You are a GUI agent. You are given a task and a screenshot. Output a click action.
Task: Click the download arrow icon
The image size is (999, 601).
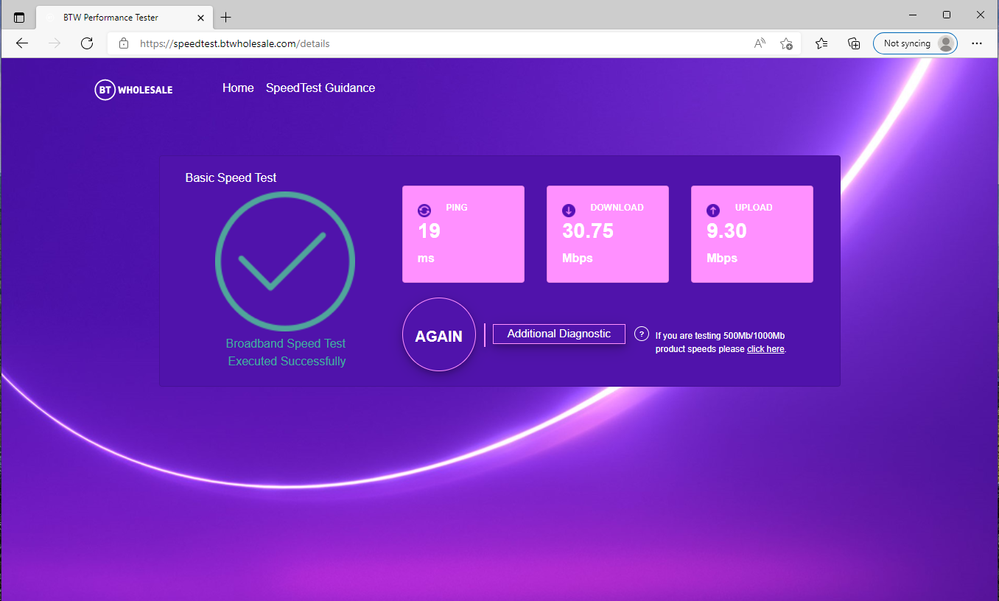click(569, 210)
